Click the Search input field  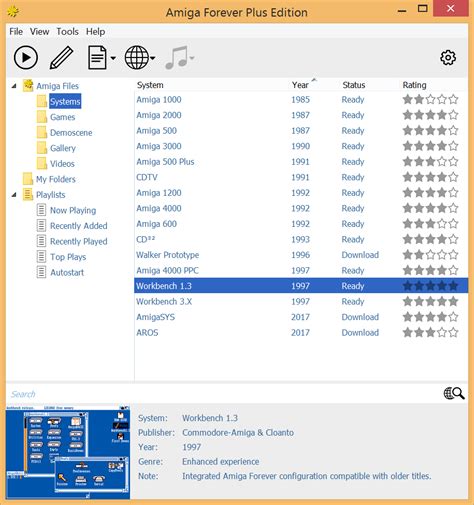click(x=223, y=394)
